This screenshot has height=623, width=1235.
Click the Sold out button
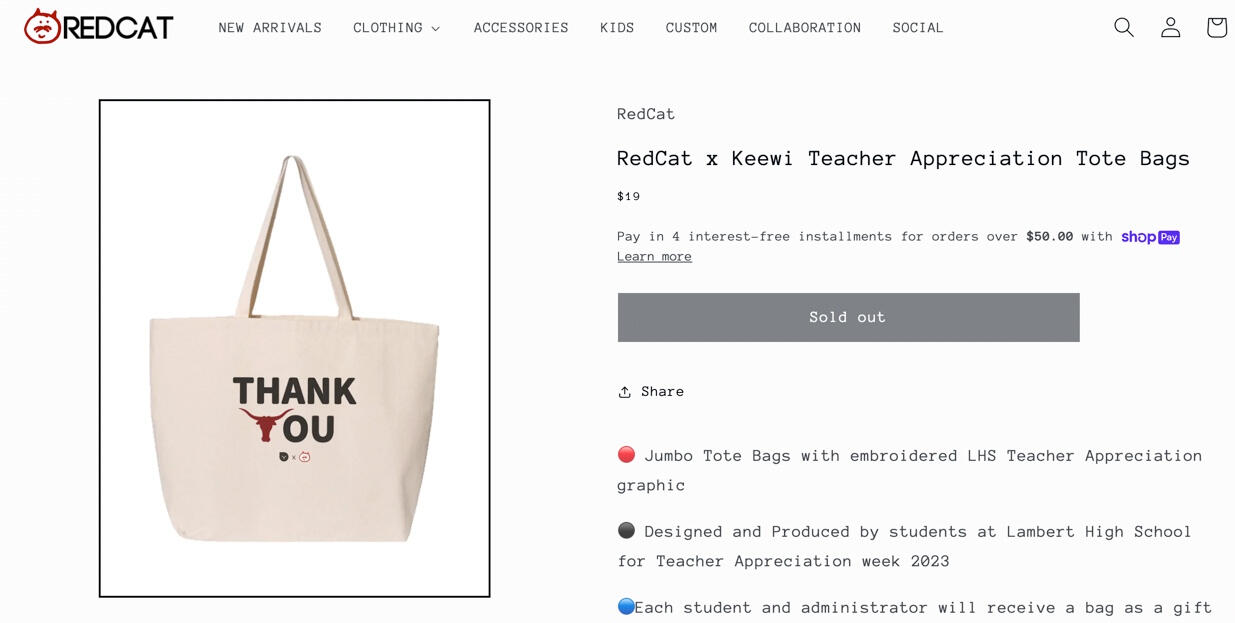click(848, 317)
